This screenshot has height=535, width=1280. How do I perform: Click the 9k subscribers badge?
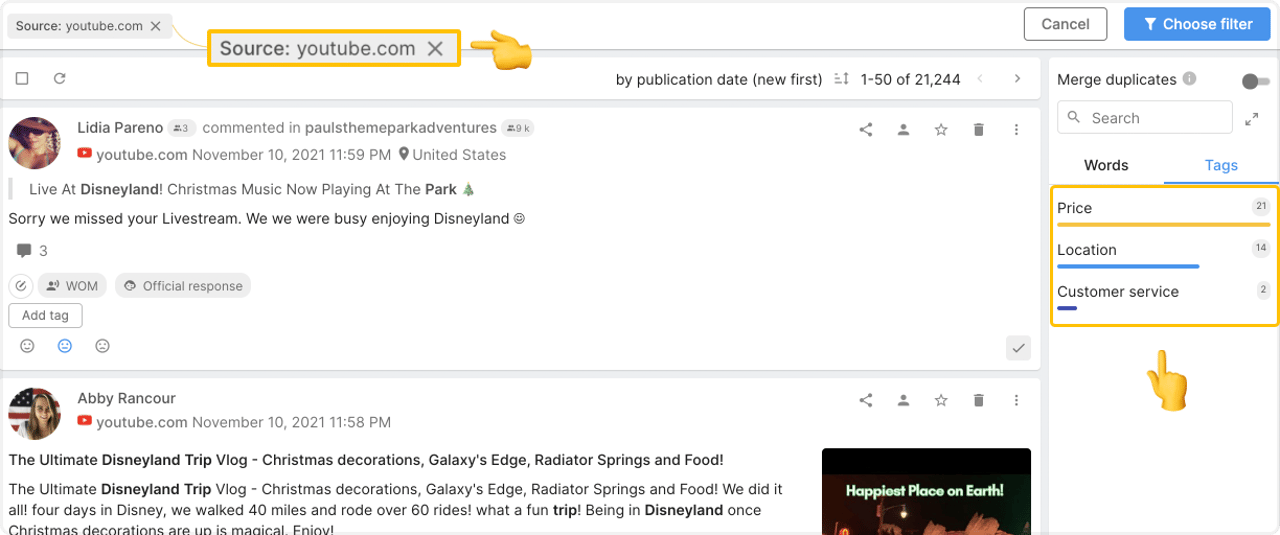[x=518, y=128]
